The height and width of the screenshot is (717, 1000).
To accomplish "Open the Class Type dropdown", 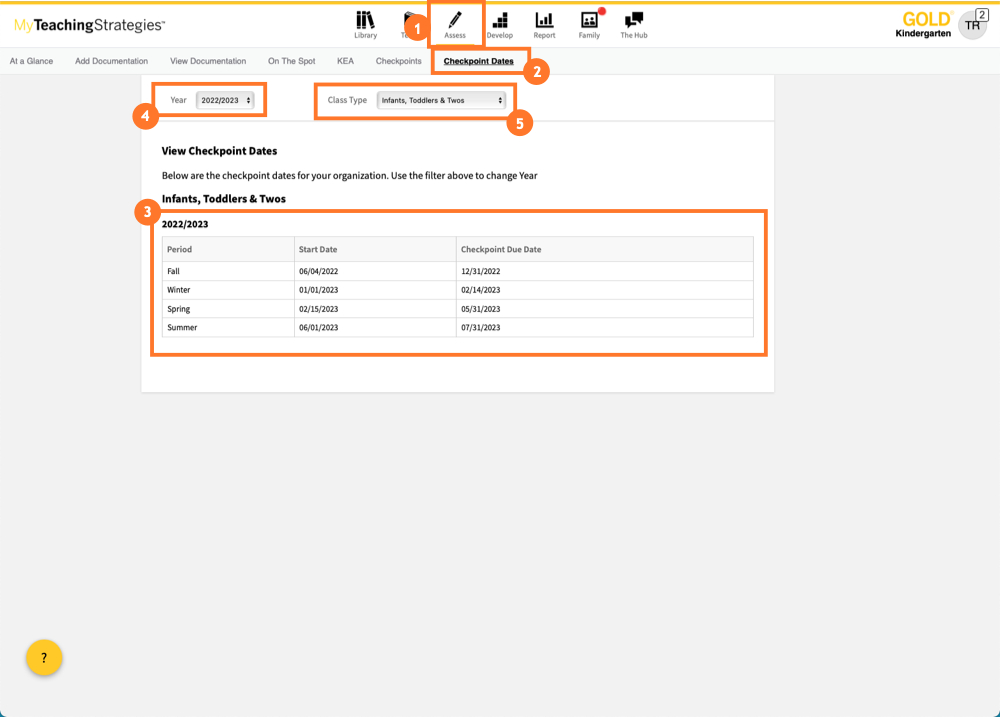I will point(441,100).
